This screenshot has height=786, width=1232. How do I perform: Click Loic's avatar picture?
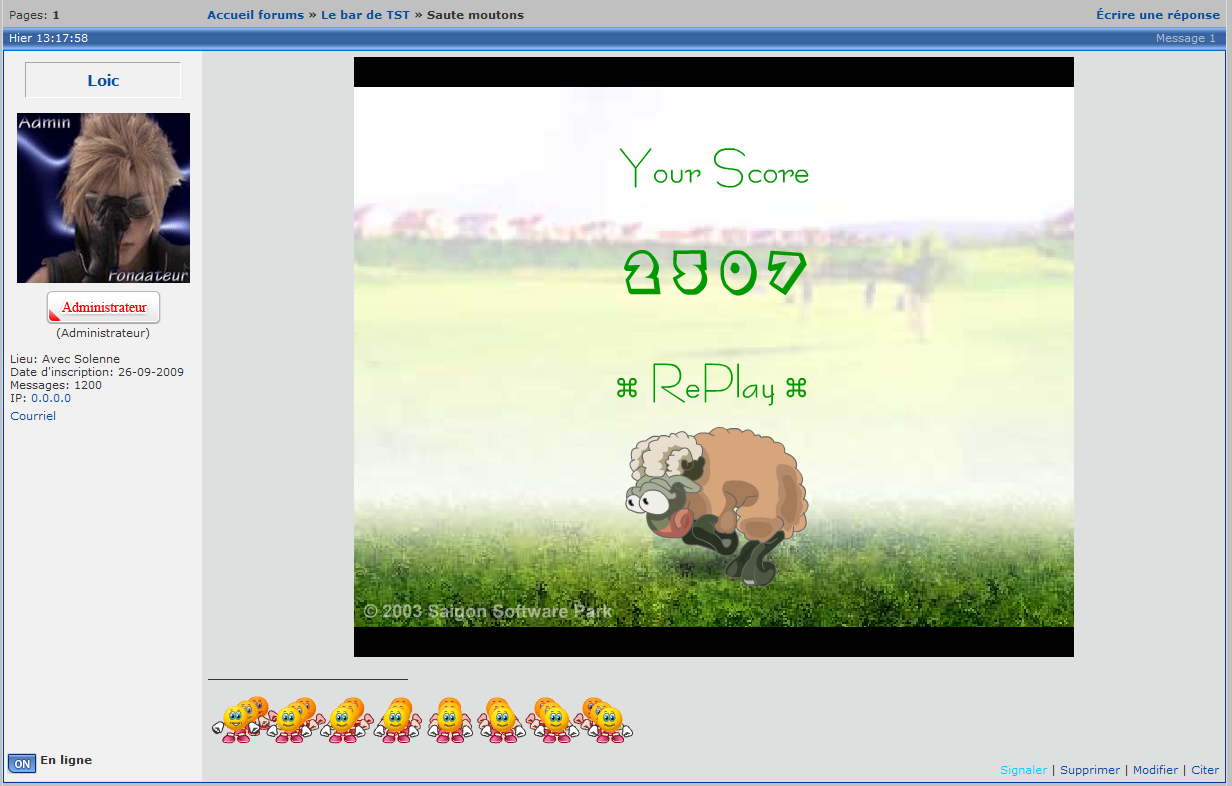[x=103, y=198]
